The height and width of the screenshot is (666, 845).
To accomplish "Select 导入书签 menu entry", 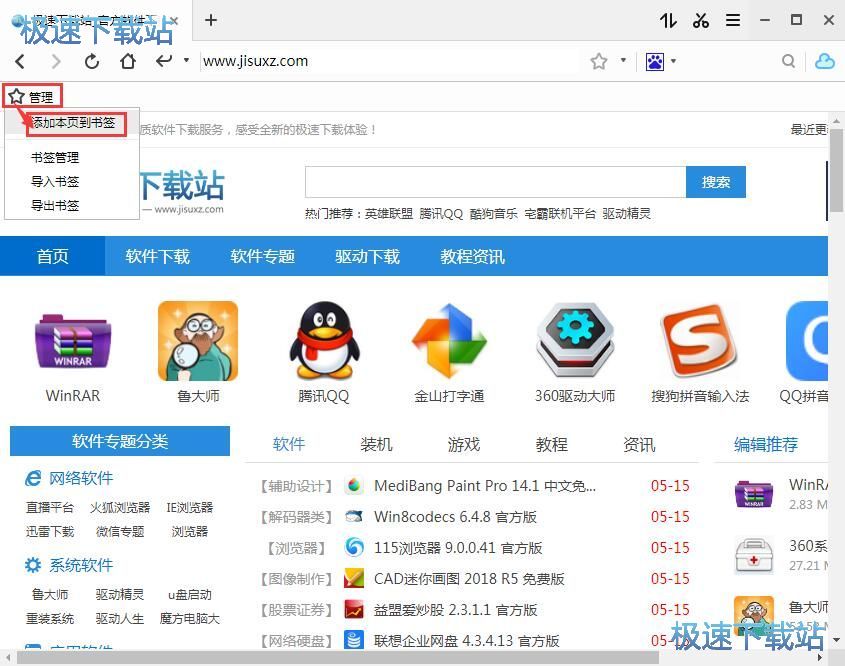I will click(55, 181).
